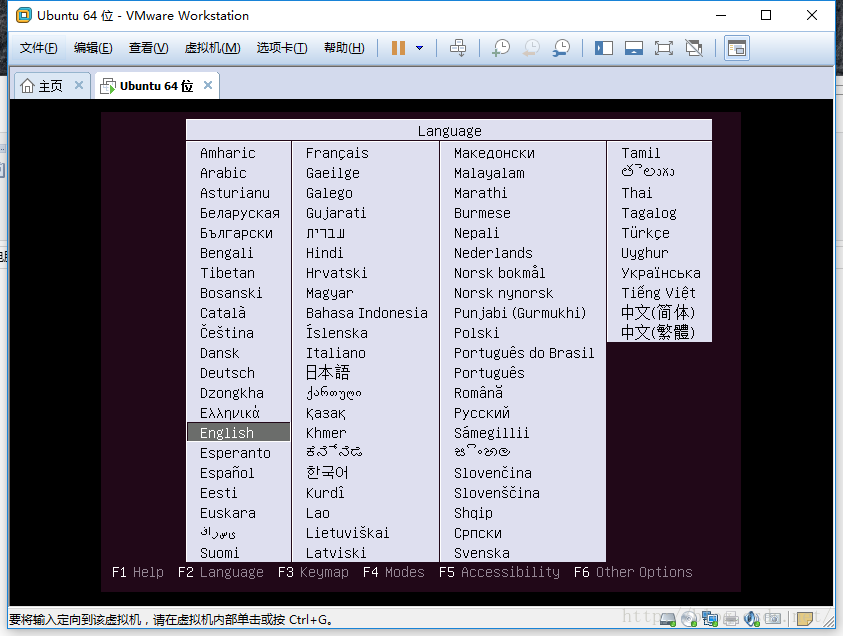843x636 pixels.
Task: Select Tiếng Việt in the language list
Action: tap(658, 292)
